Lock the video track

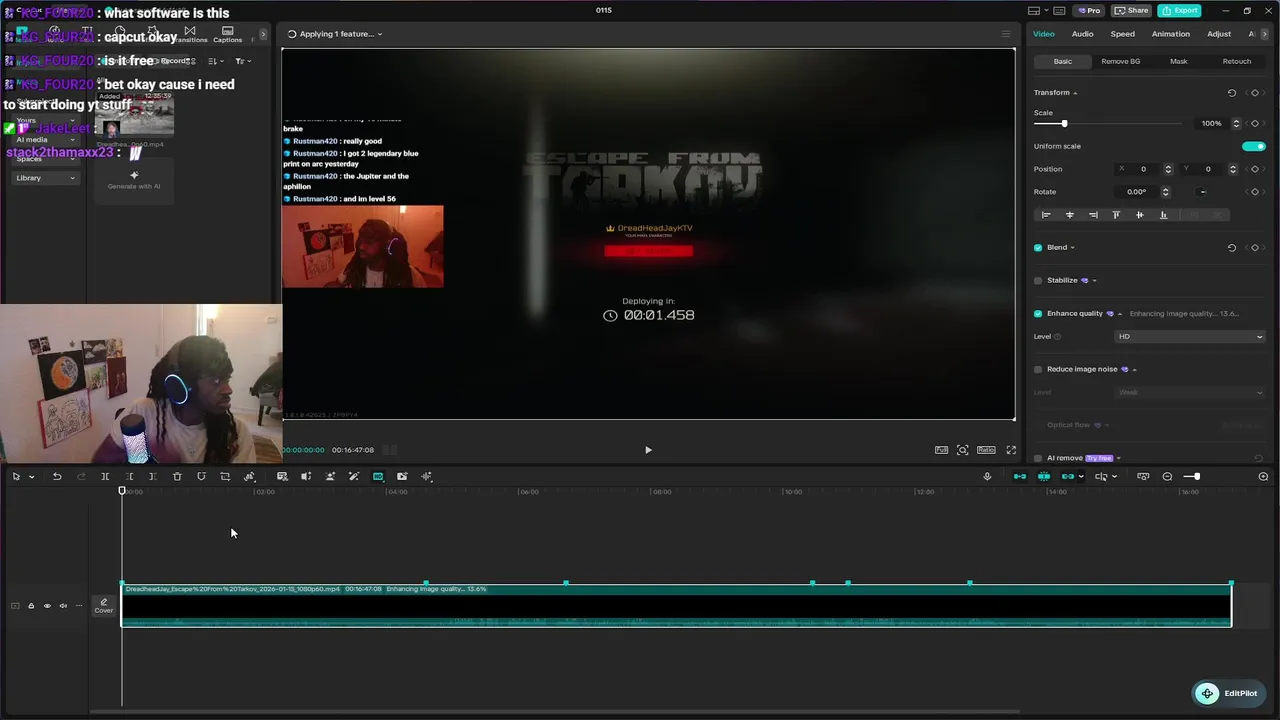(x=31, y=606)
